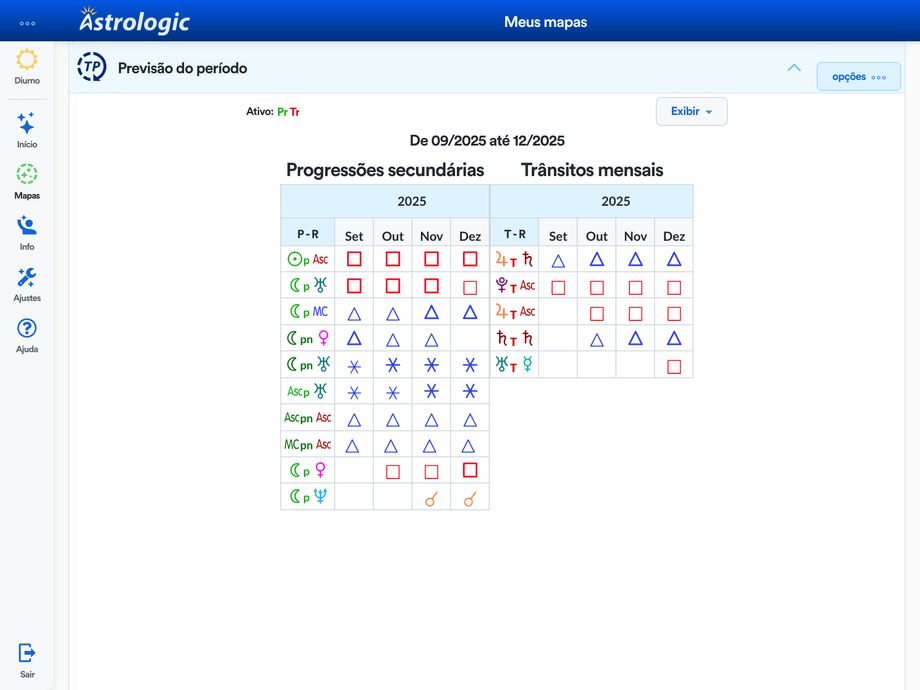Toggle the Tr active indicator
Viewport: 920px width, 690px height.
pos(295,111)
